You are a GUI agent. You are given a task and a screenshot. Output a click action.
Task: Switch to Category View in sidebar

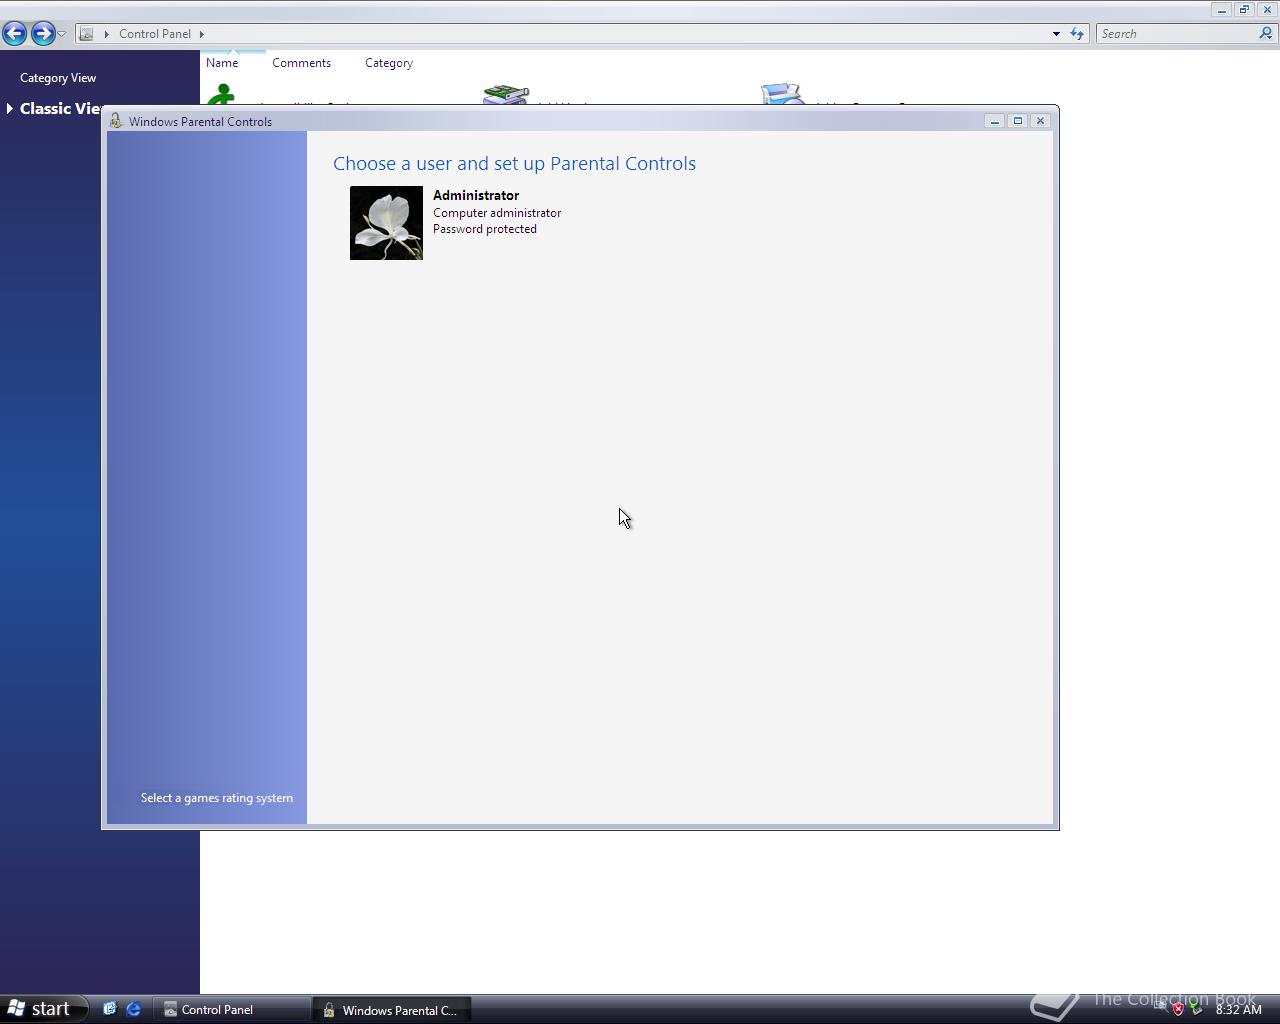point(58,78)
